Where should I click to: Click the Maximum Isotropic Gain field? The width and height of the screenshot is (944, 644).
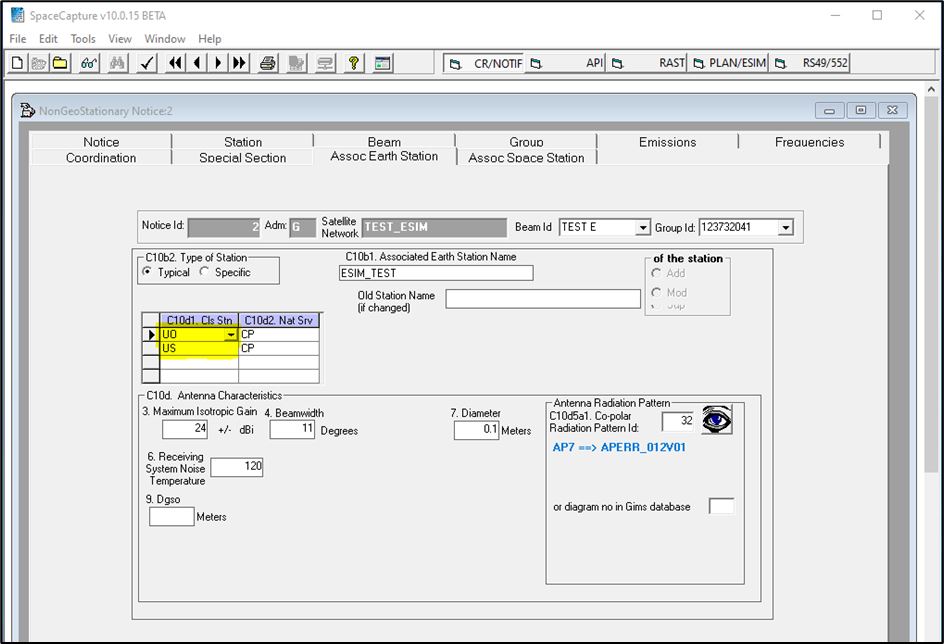coord(185,429)
